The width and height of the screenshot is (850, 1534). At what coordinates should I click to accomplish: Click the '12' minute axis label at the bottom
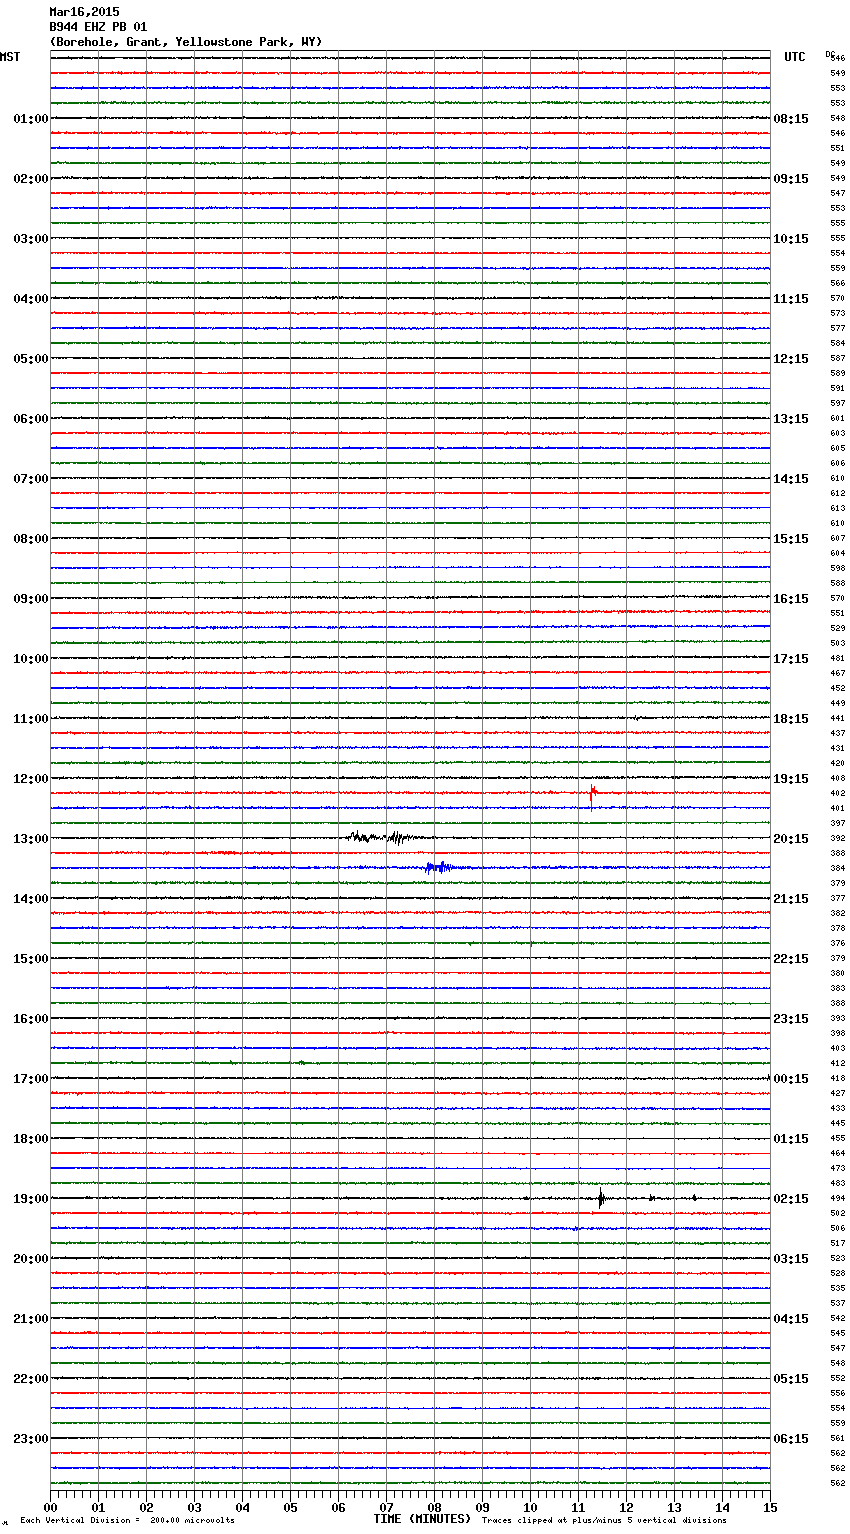(626, 1507)
